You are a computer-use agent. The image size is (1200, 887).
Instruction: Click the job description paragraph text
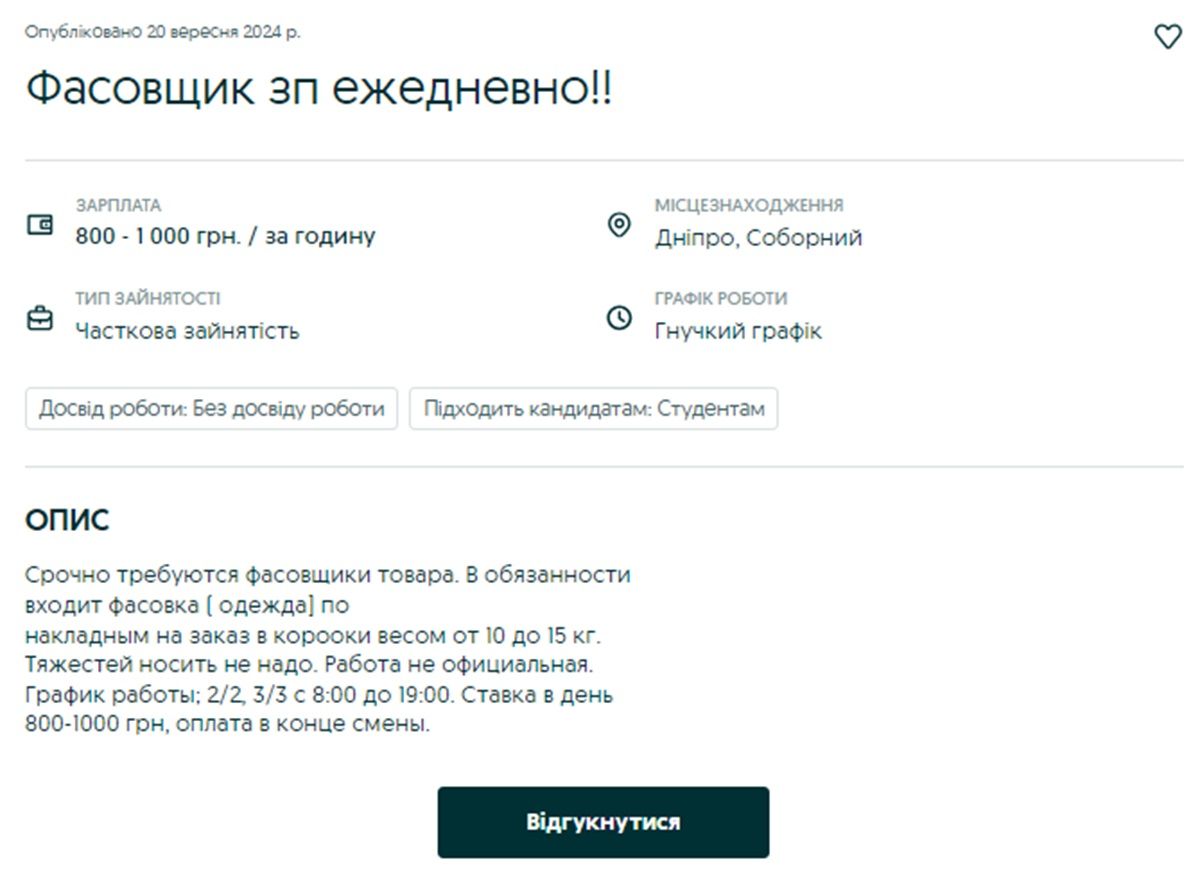[327, 650]
